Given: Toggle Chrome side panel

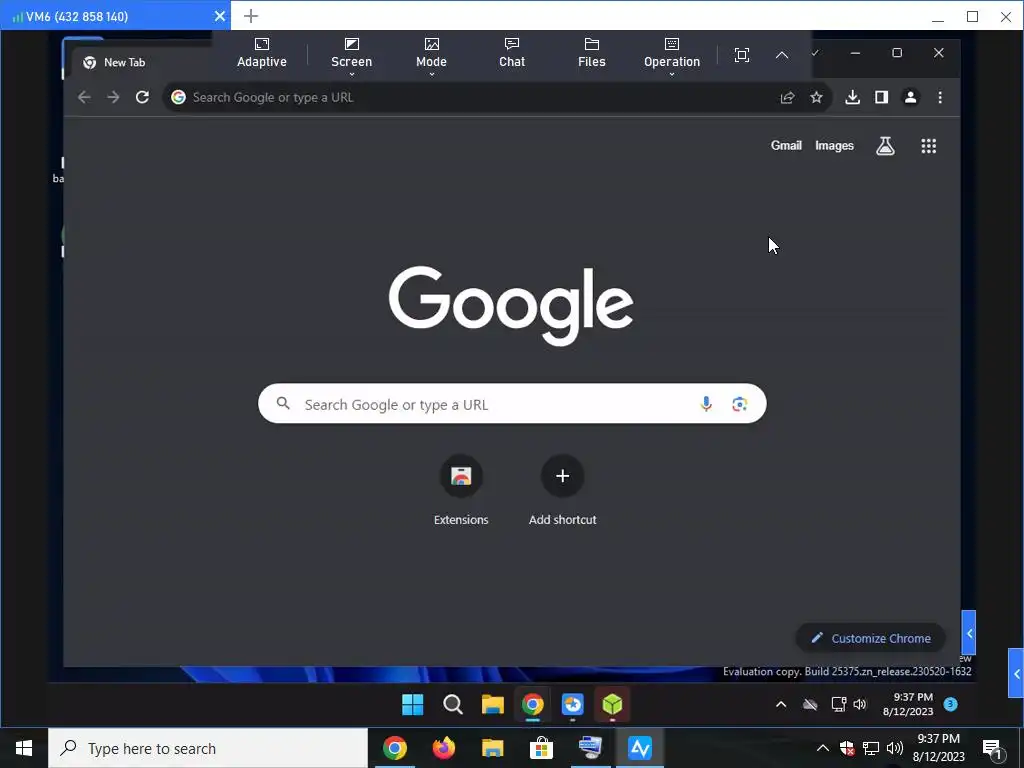Looking at the screenshot, I should [x=882, y=97].
